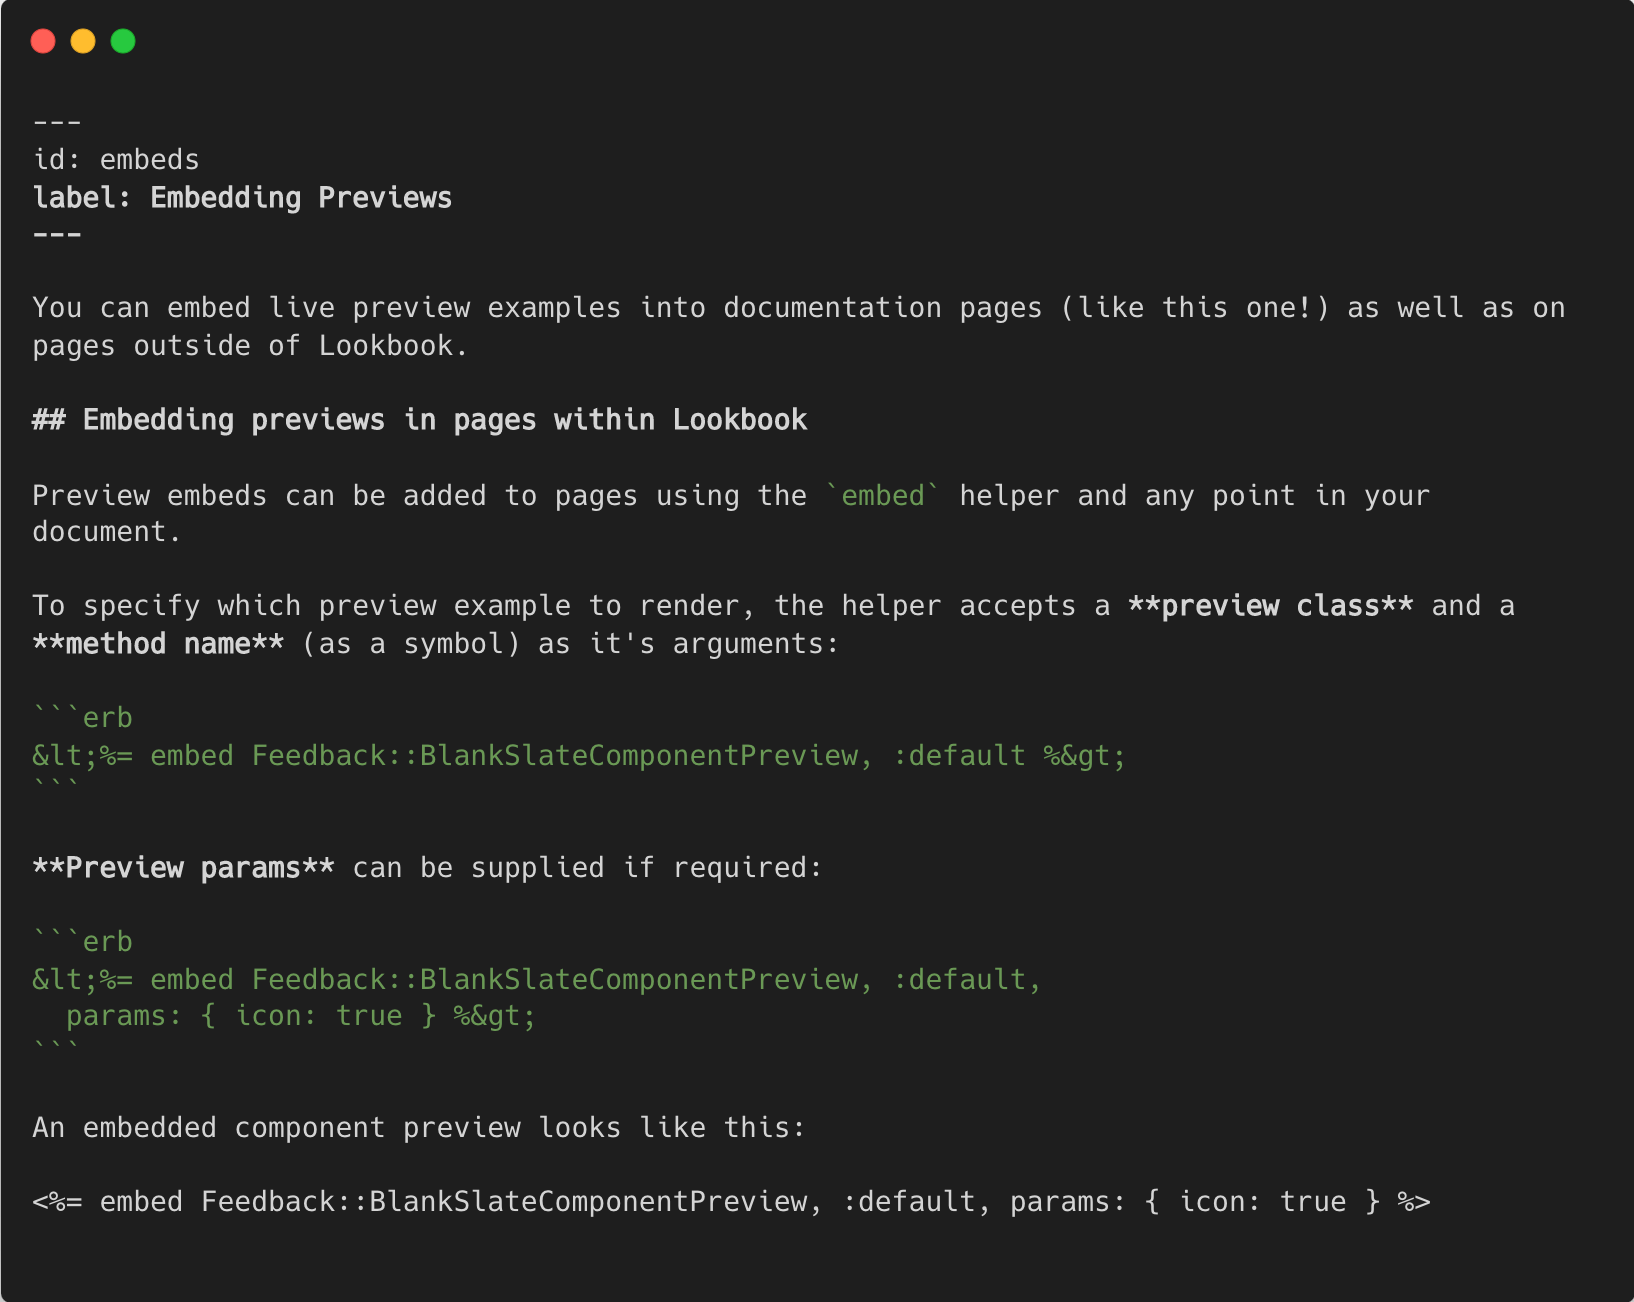Click the bold '**Preview params**' text
This screenshot has width=1634, height=1302.
point(184,868)
